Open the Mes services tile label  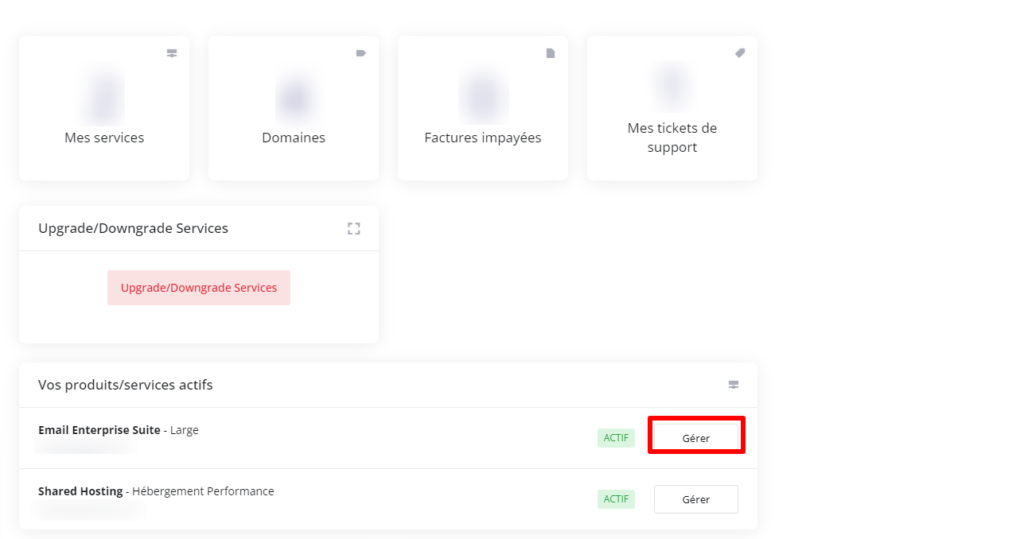pyautogui.click(x=104, y=138)
